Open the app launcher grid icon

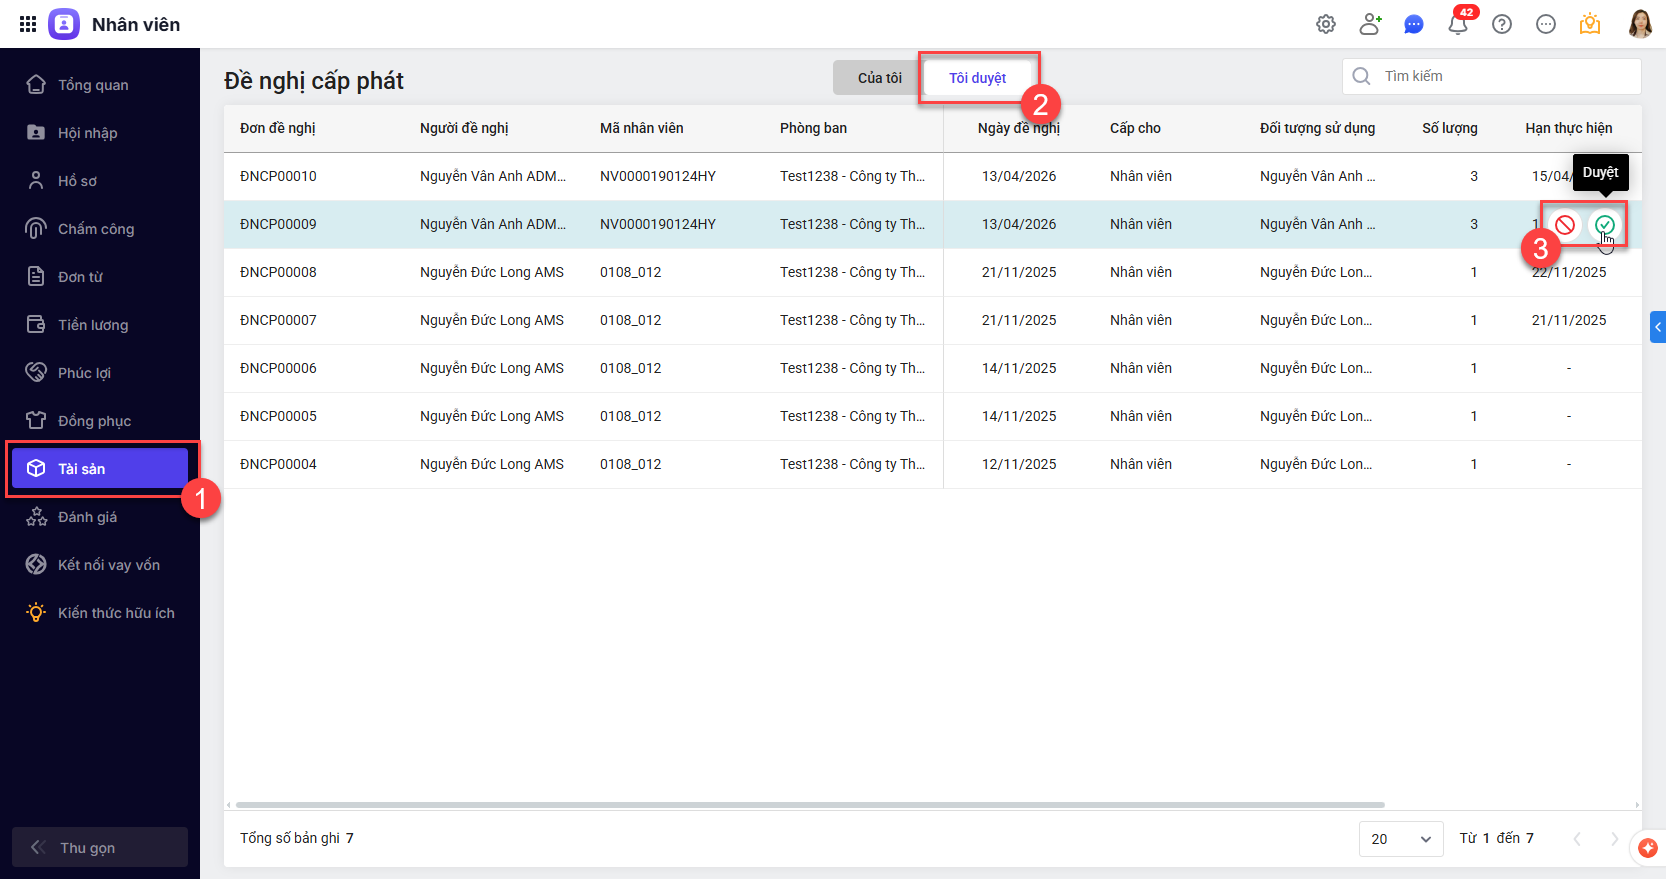pyautogui.click(x=28, y=24)
